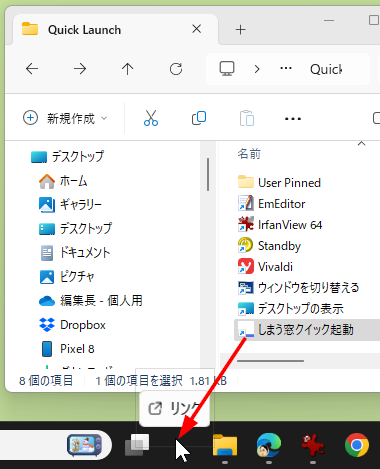
Task: Open the pinned デスクトップ item under ギャラリー
Action: click(x=75, y=228)
